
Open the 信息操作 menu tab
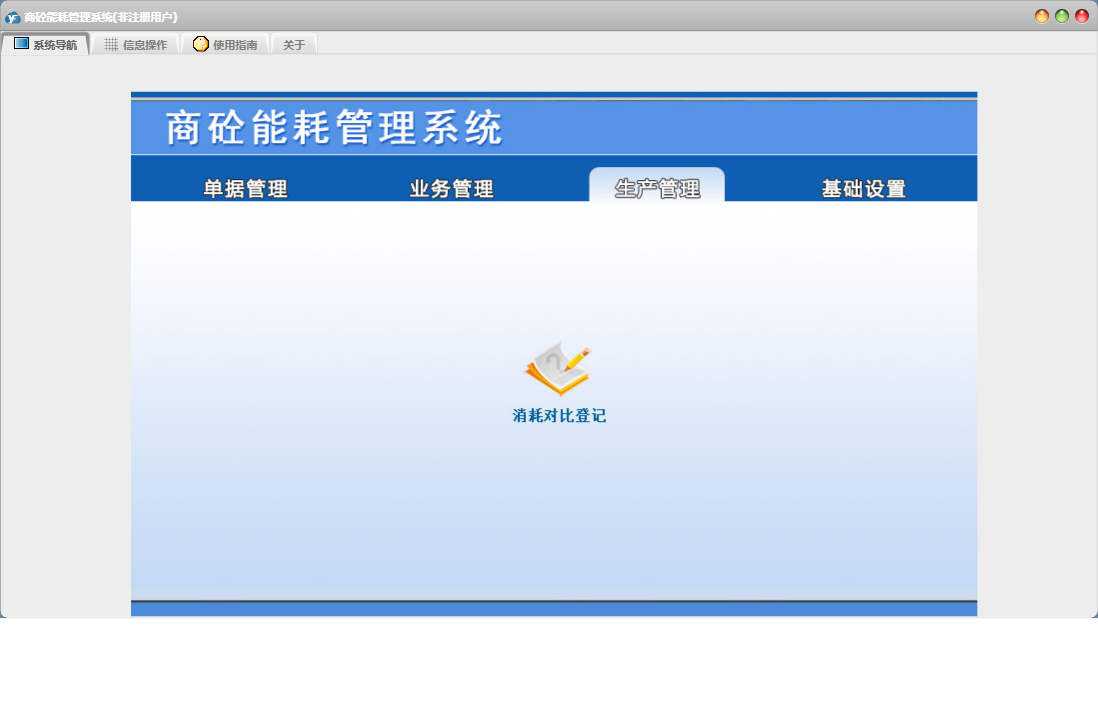coord(136,44)
